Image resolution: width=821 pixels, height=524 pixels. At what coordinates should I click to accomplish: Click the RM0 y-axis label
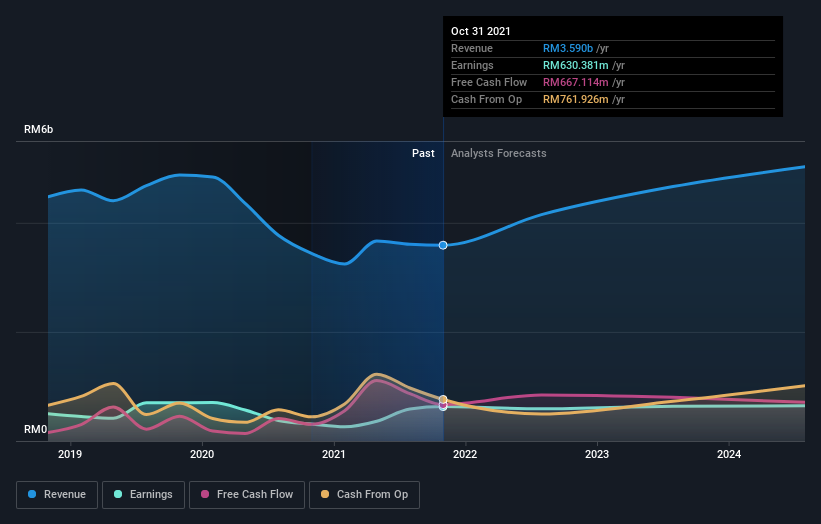35,429
